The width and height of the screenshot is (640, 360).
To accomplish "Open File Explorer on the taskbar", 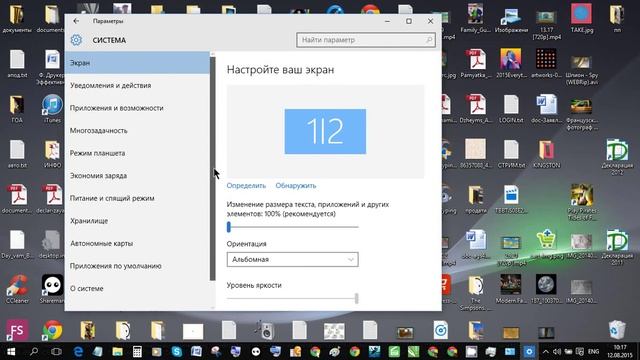I will pyautogui.click(x=118, y=351).
